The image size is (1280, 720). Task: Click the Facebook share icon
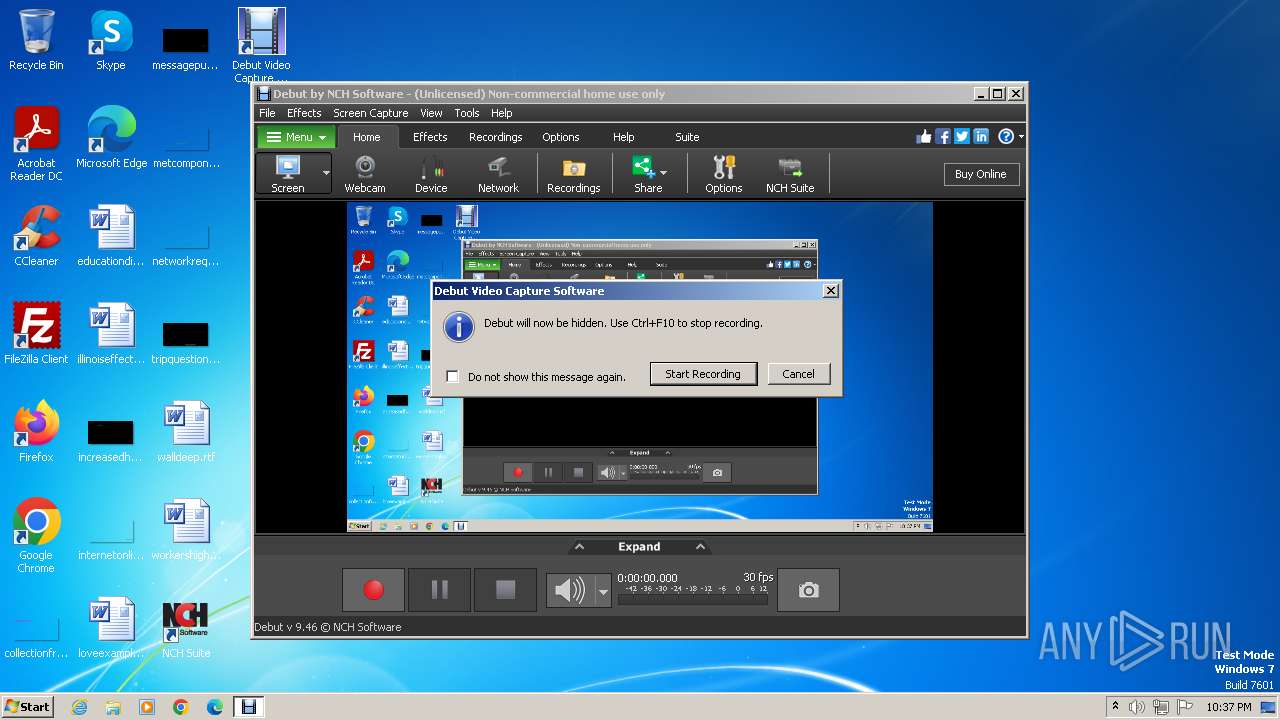943,137
